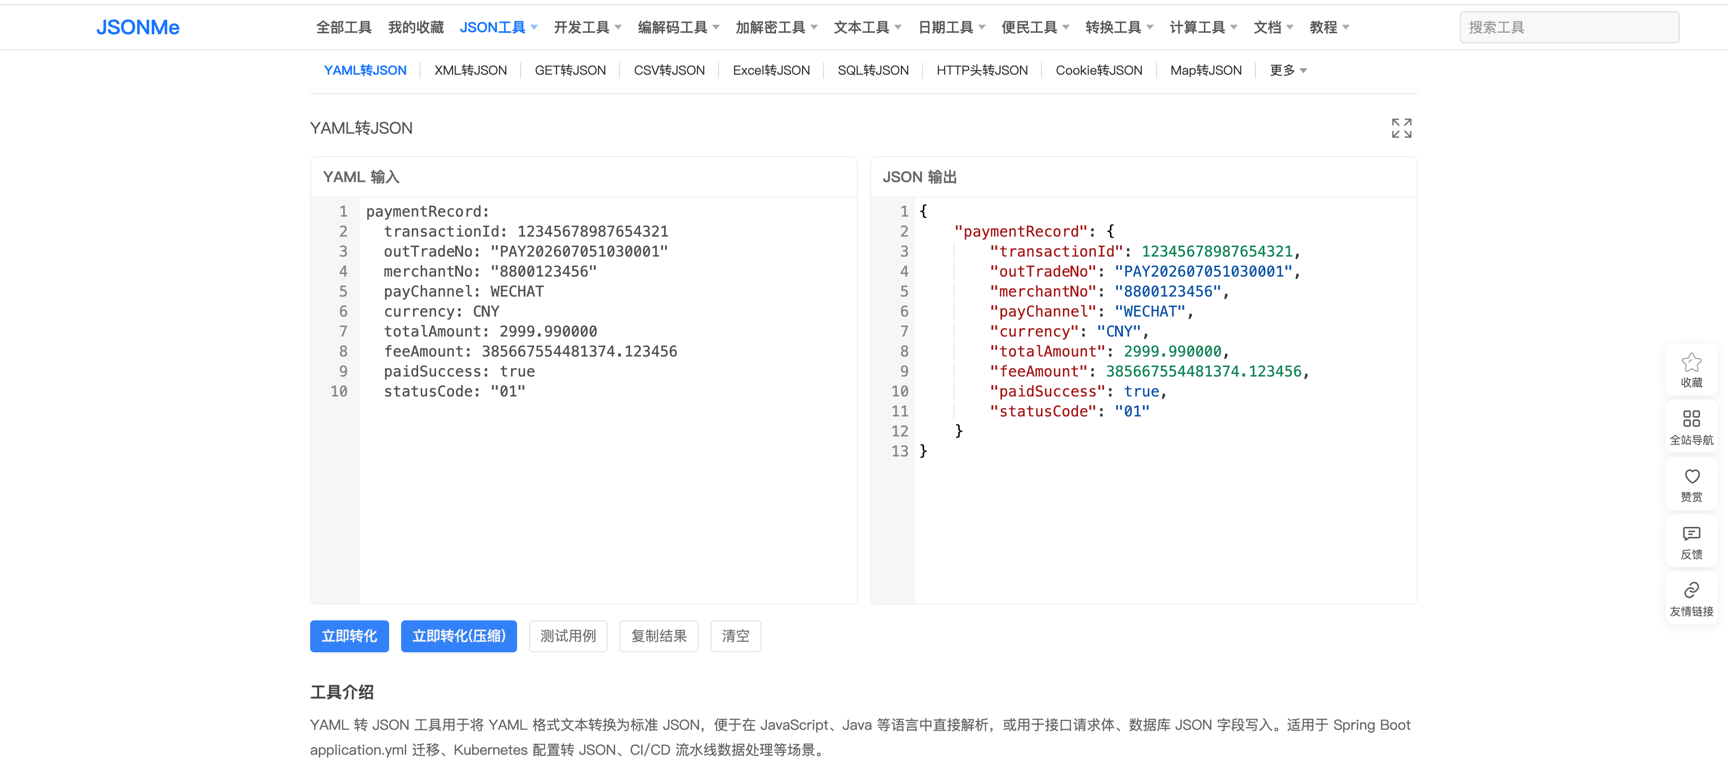Image resolution: width=1728 pixels, height=770 pixels.
Task: Open 我的收藏 in navigation
Action: [x=416, y=27]
